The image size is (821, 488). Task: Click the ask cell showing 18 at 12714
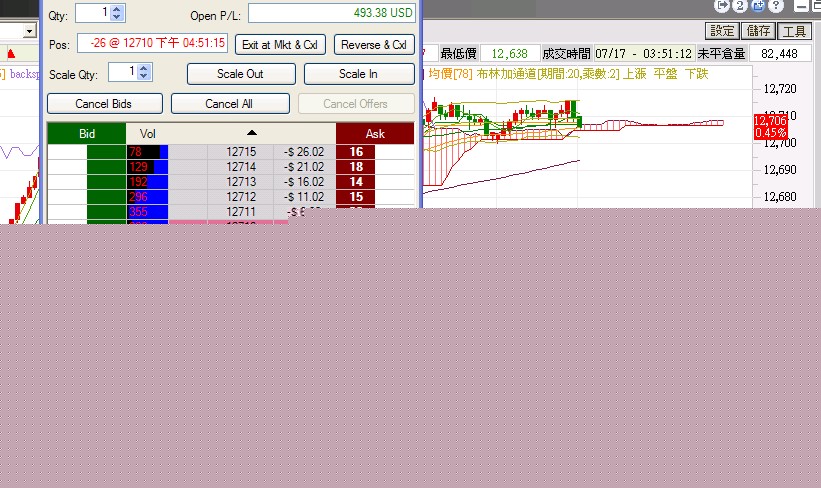pos(356,167)
